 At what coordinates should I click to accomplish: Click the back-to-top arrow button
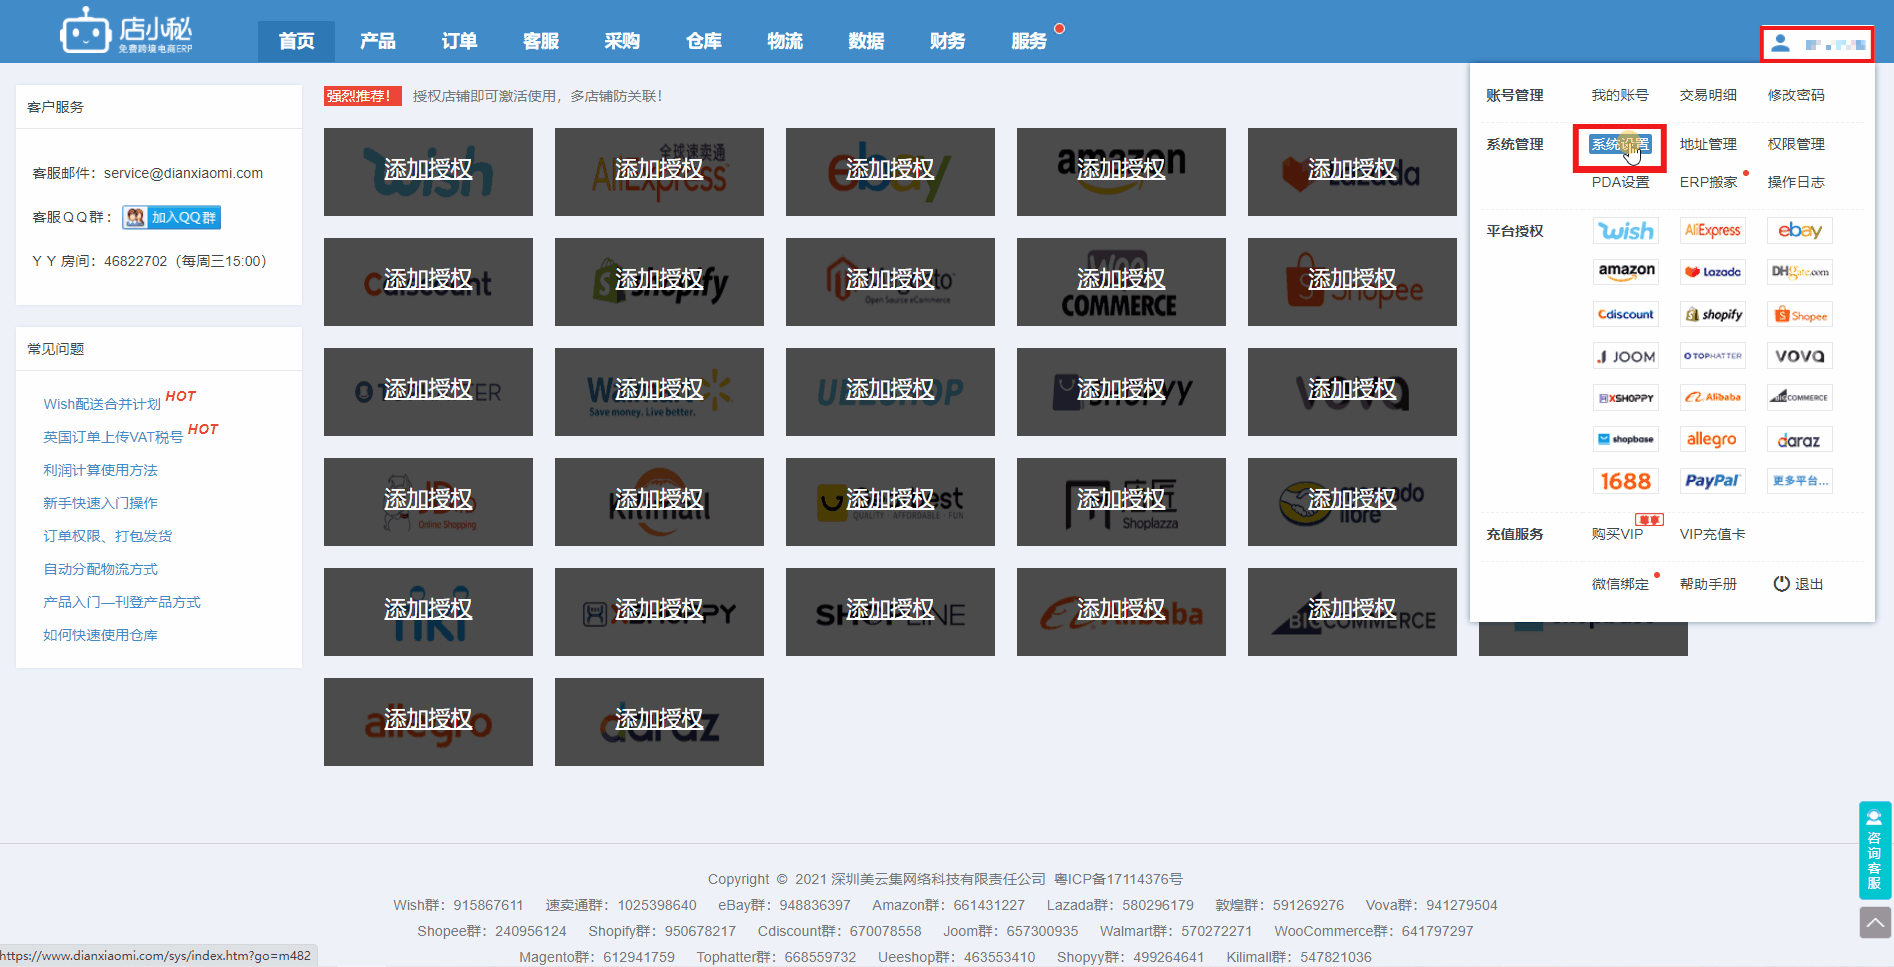click(x=1875, y=922)
